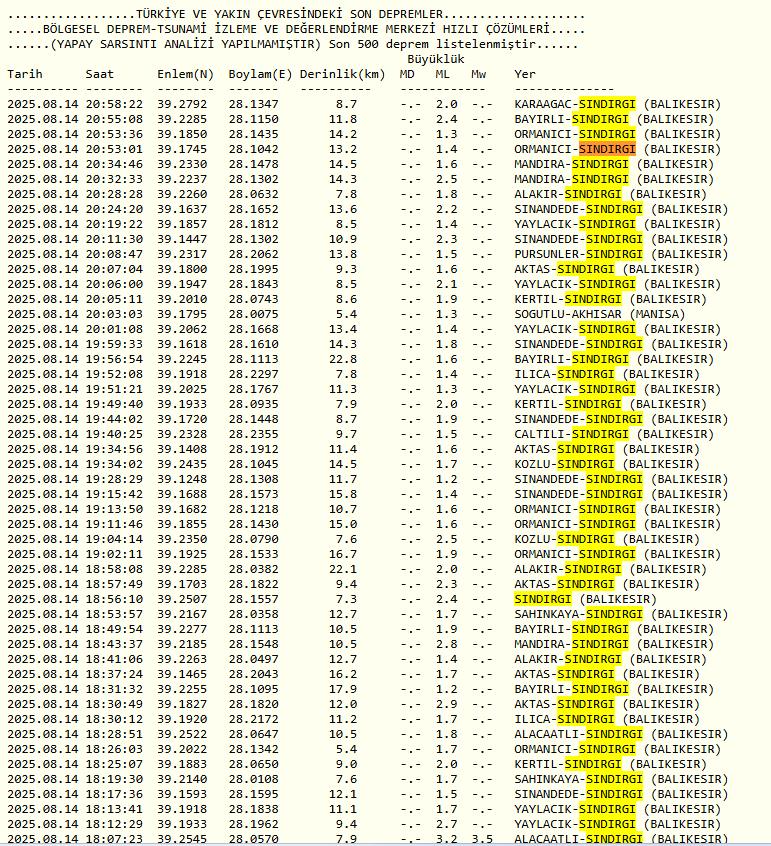Click the Boylam(E) column header
771x846 pixels.
261,74
